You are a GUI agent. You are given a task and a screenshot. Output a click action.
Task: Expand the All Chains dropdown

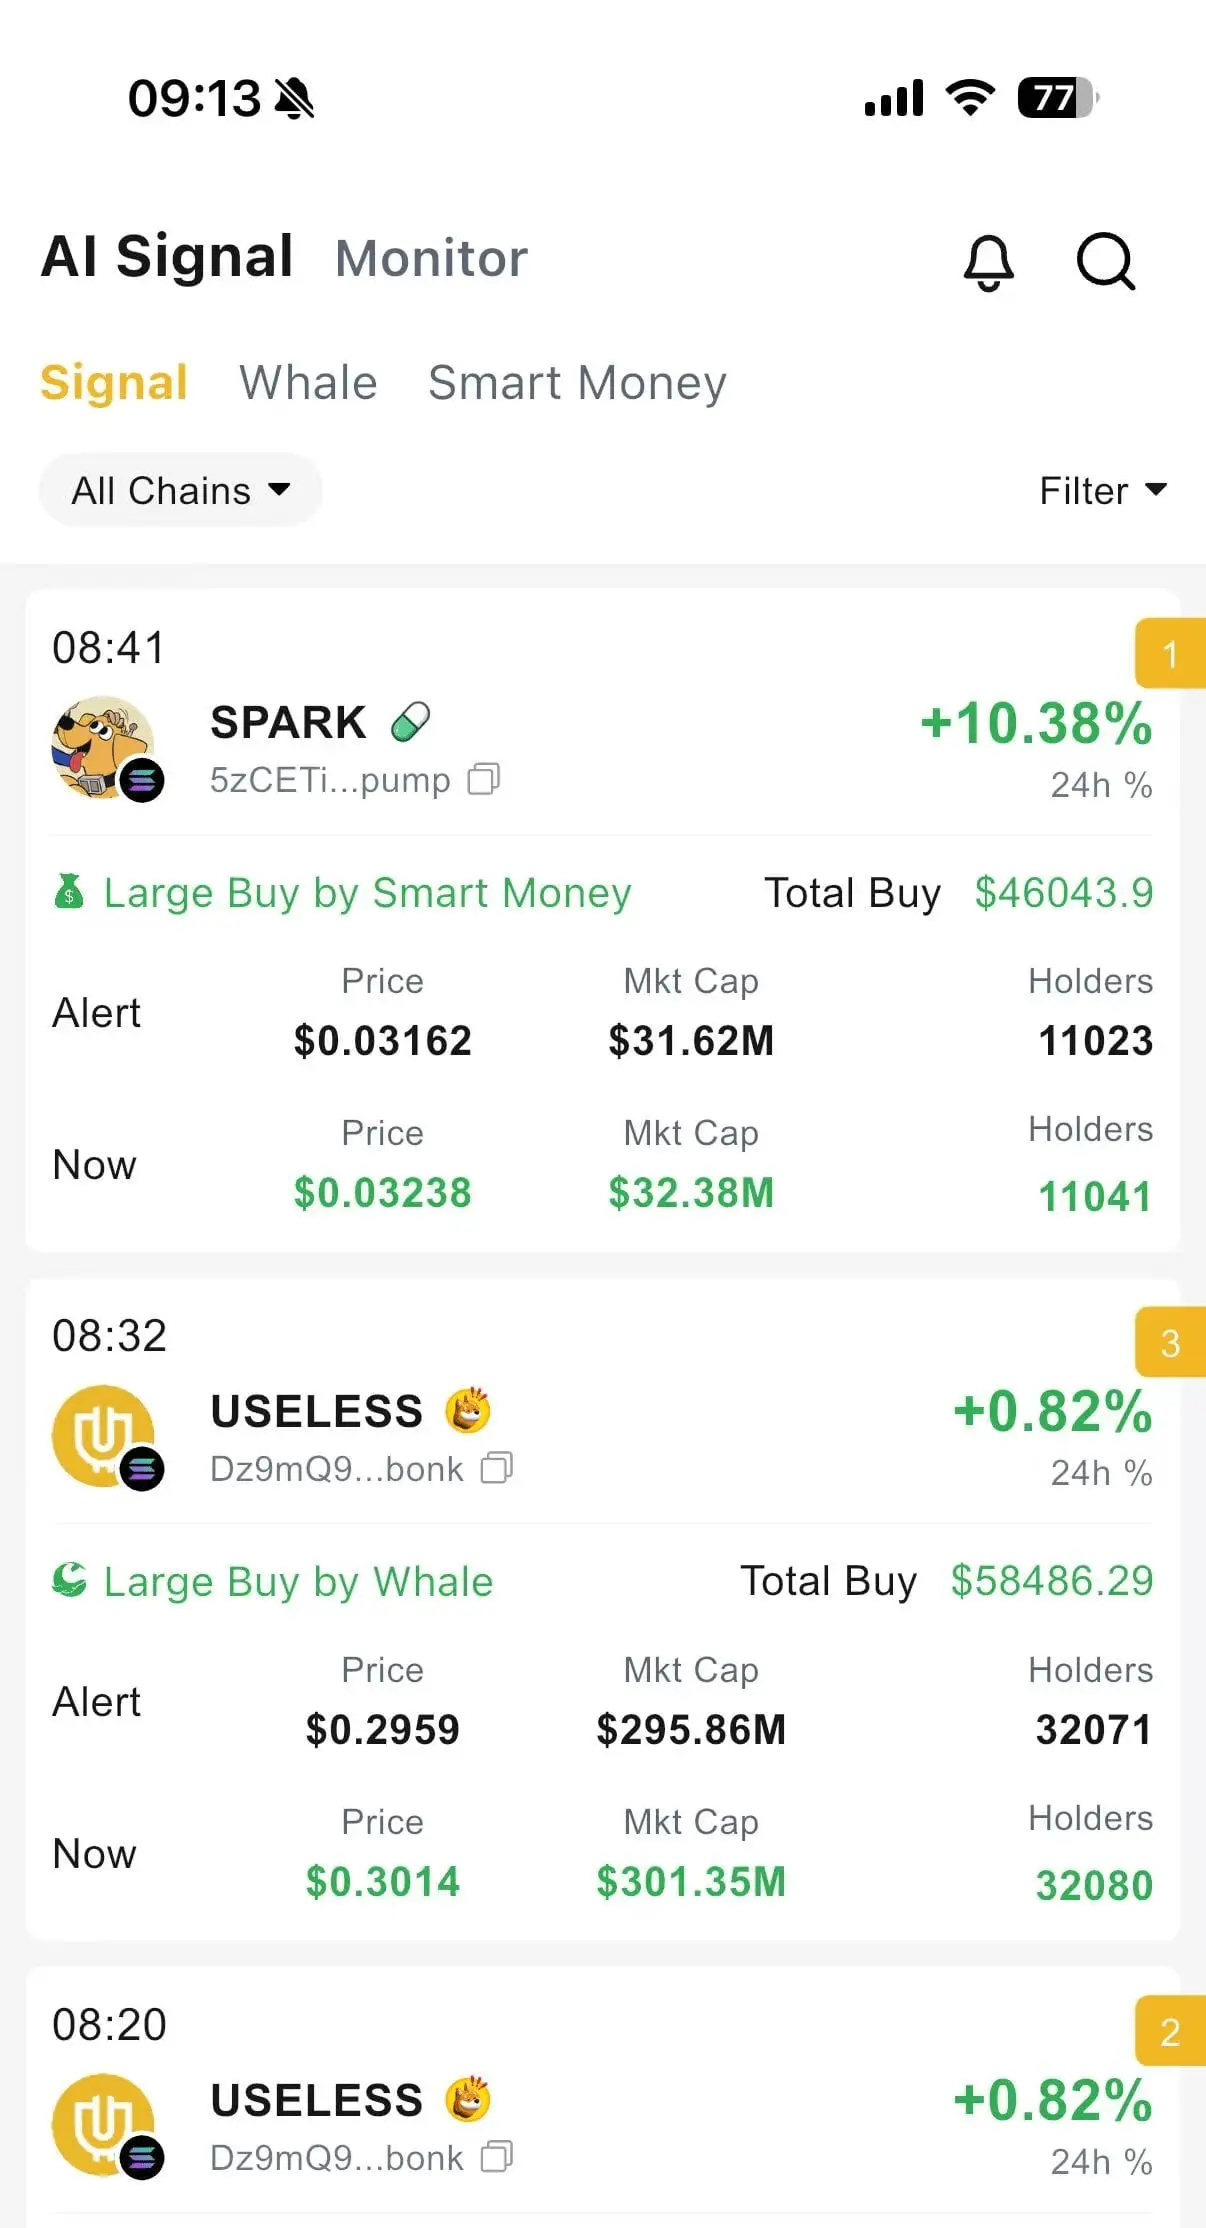pyautogui.click(x=181, y=490)
